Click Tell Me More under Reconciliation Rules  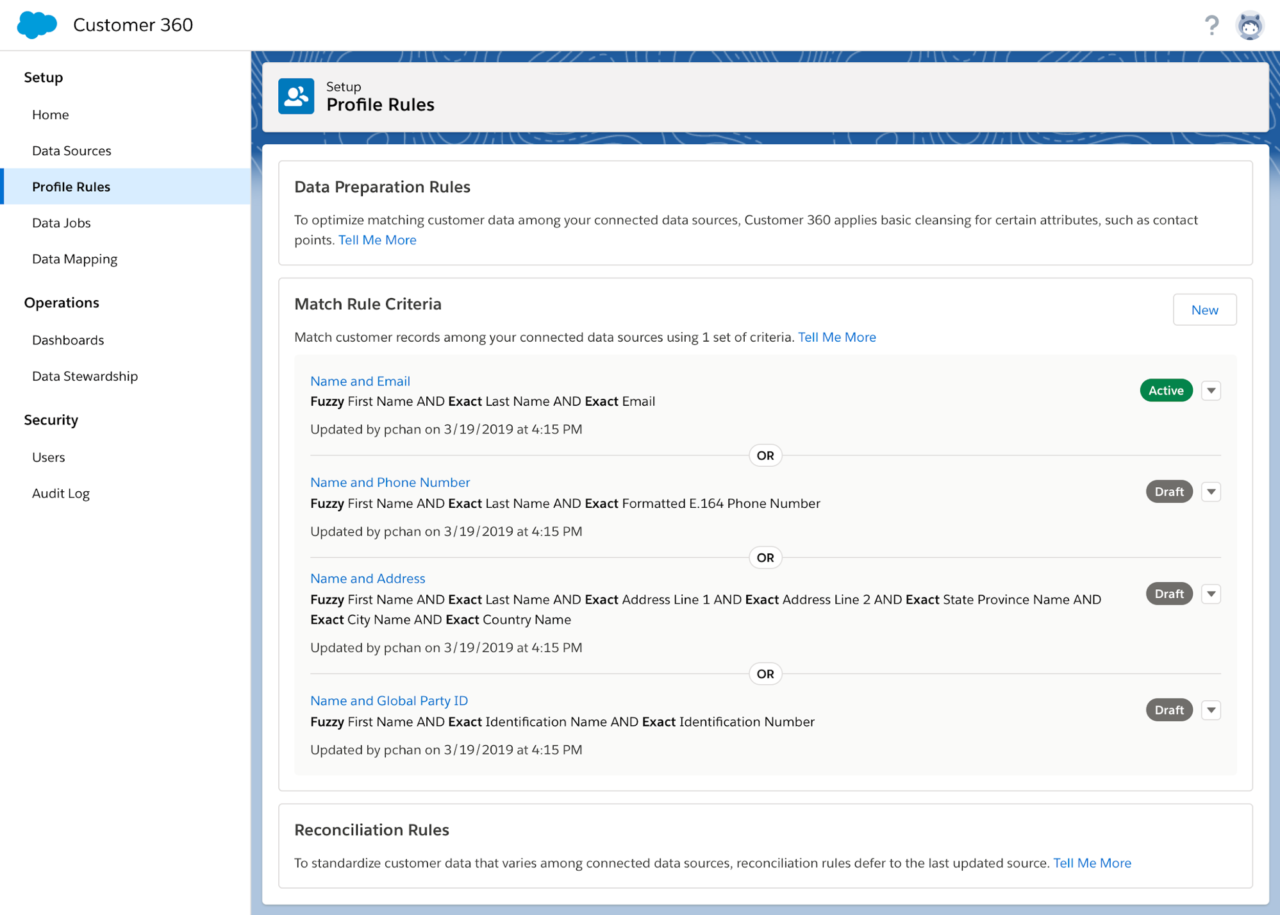(1092, 863)
